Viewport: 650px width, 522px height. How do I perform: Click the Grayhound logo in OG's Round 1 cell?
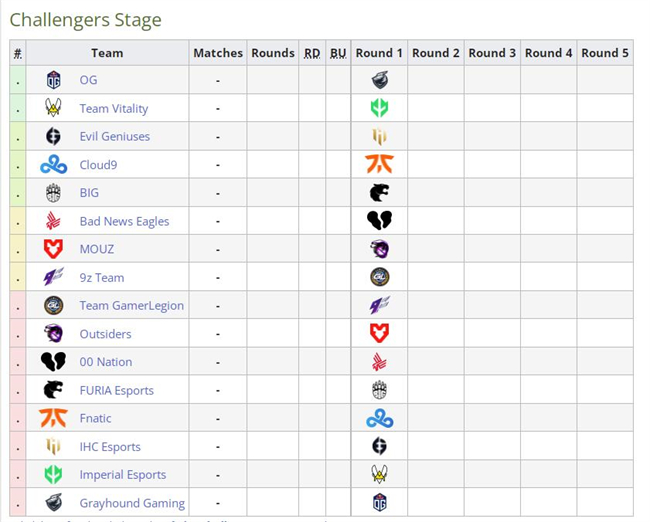point(380,80)
